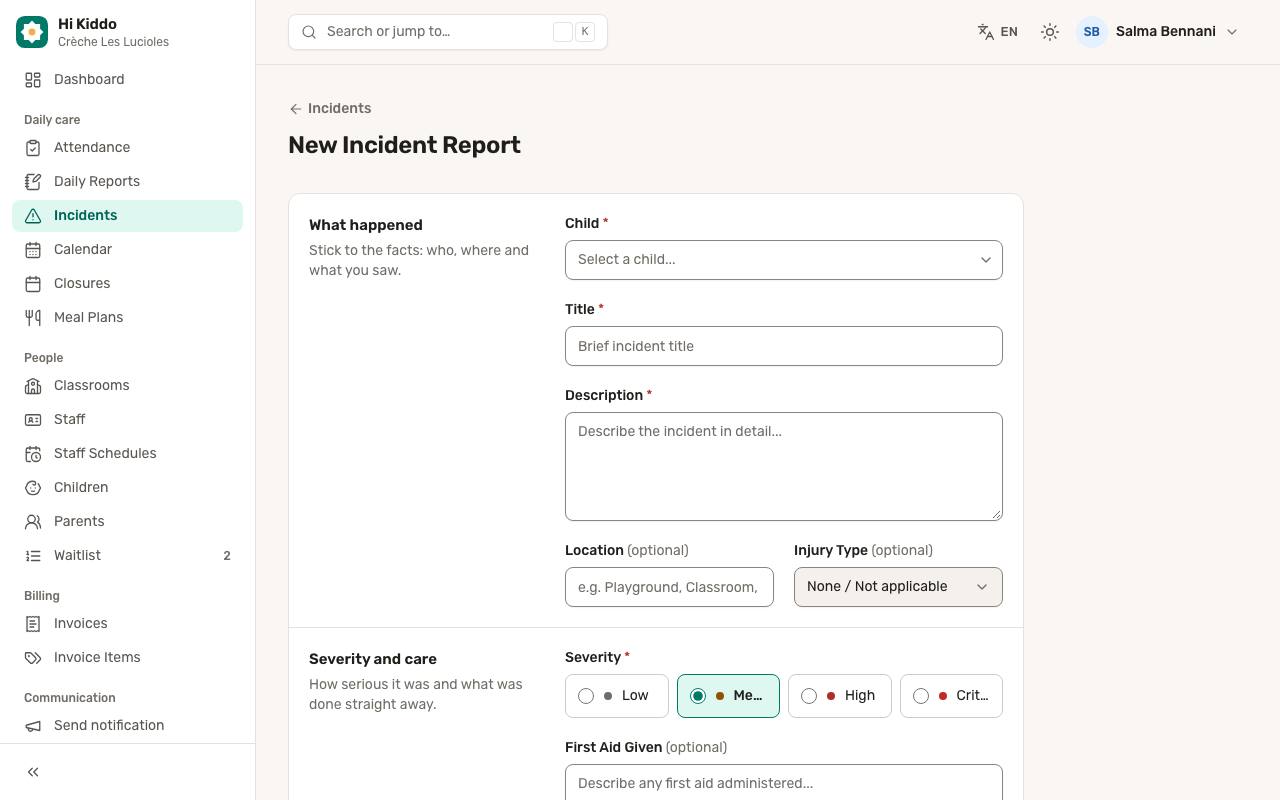Open the EN language switcher
The image size is (1280, 800).
point(997,32)
